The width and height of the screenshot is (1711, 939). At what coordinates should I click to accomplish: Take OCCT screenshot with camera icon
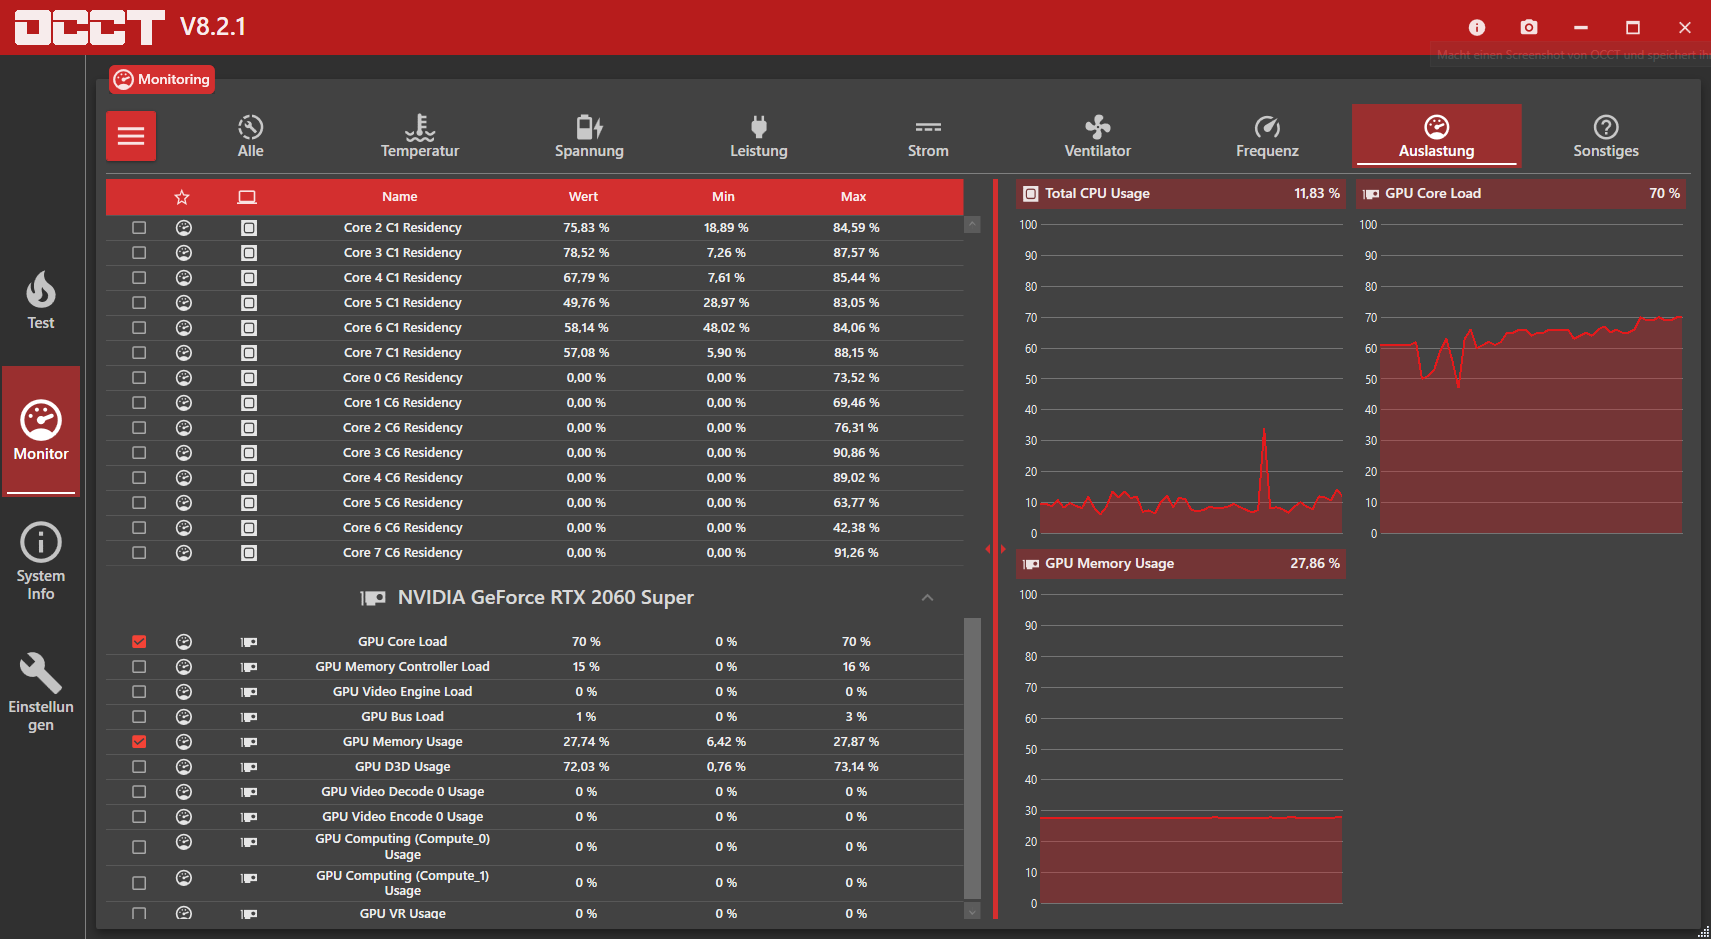1528,27
